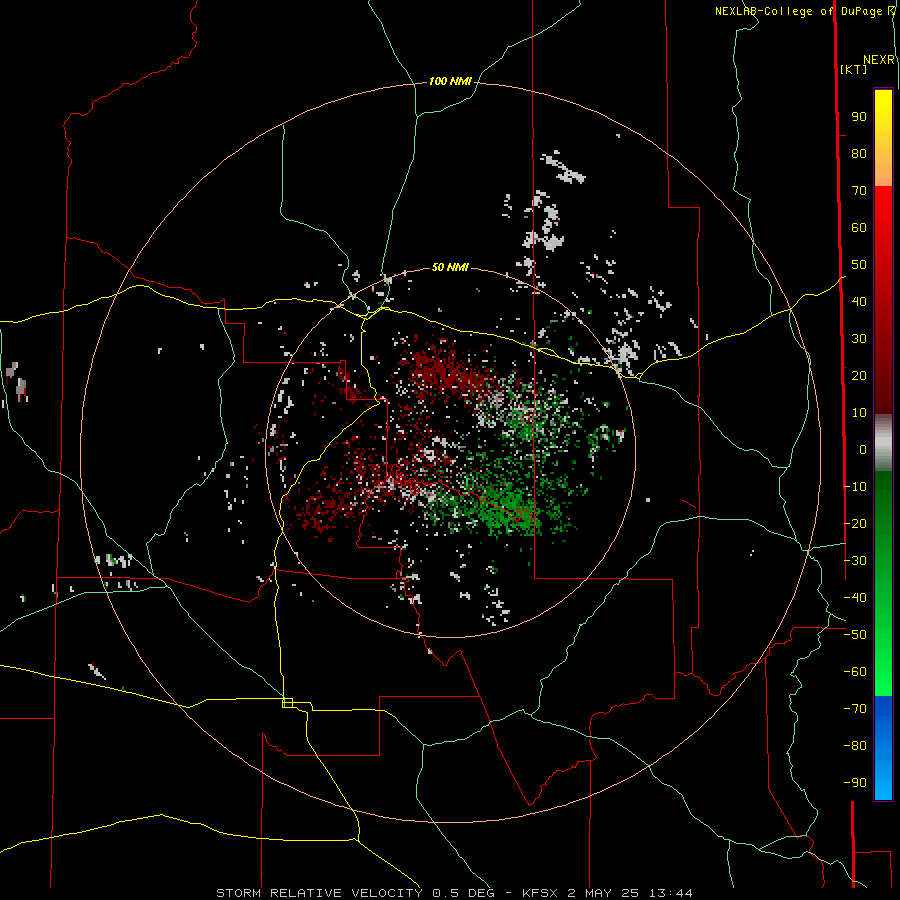
Task: Click the 20 value on the velocity scale
Action: click(x=859, y=376)
